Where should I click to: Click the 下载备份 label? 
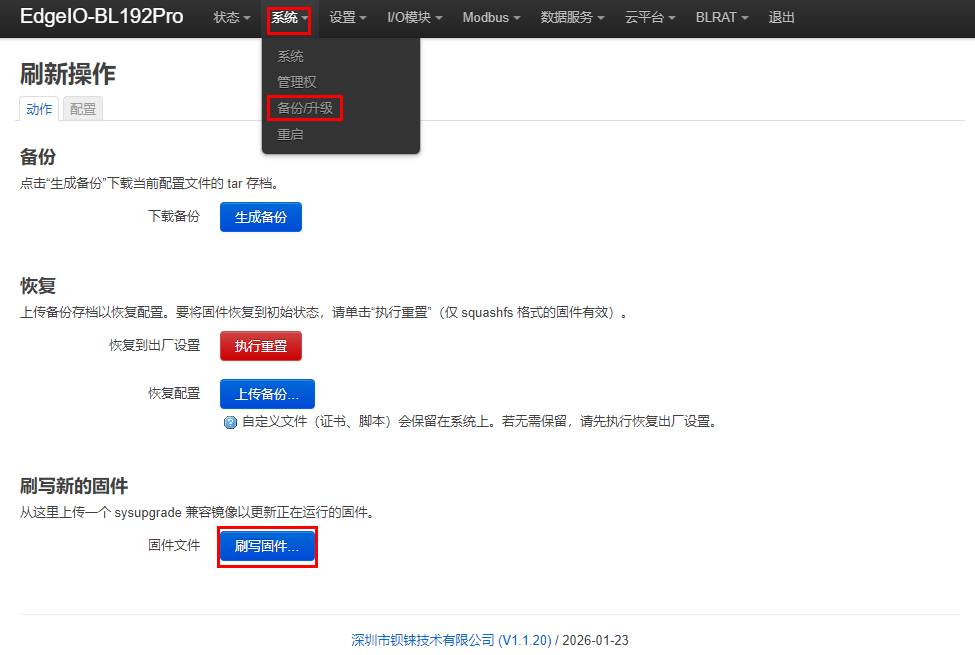(174, 216)
